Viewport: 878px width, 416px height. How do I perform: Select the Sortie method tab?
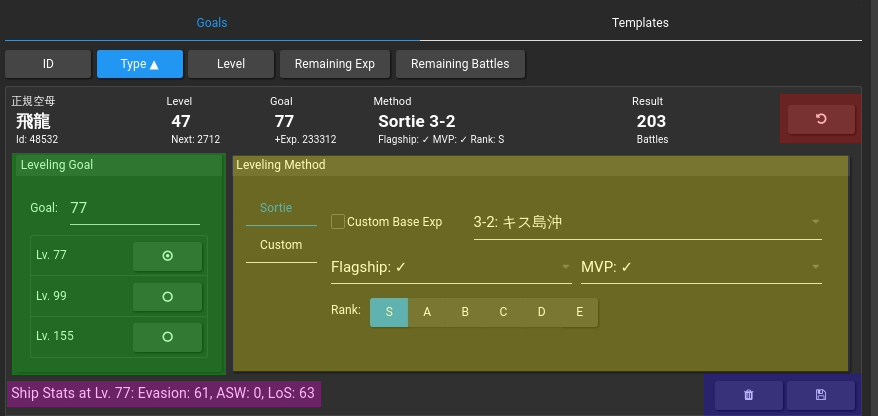281,208
